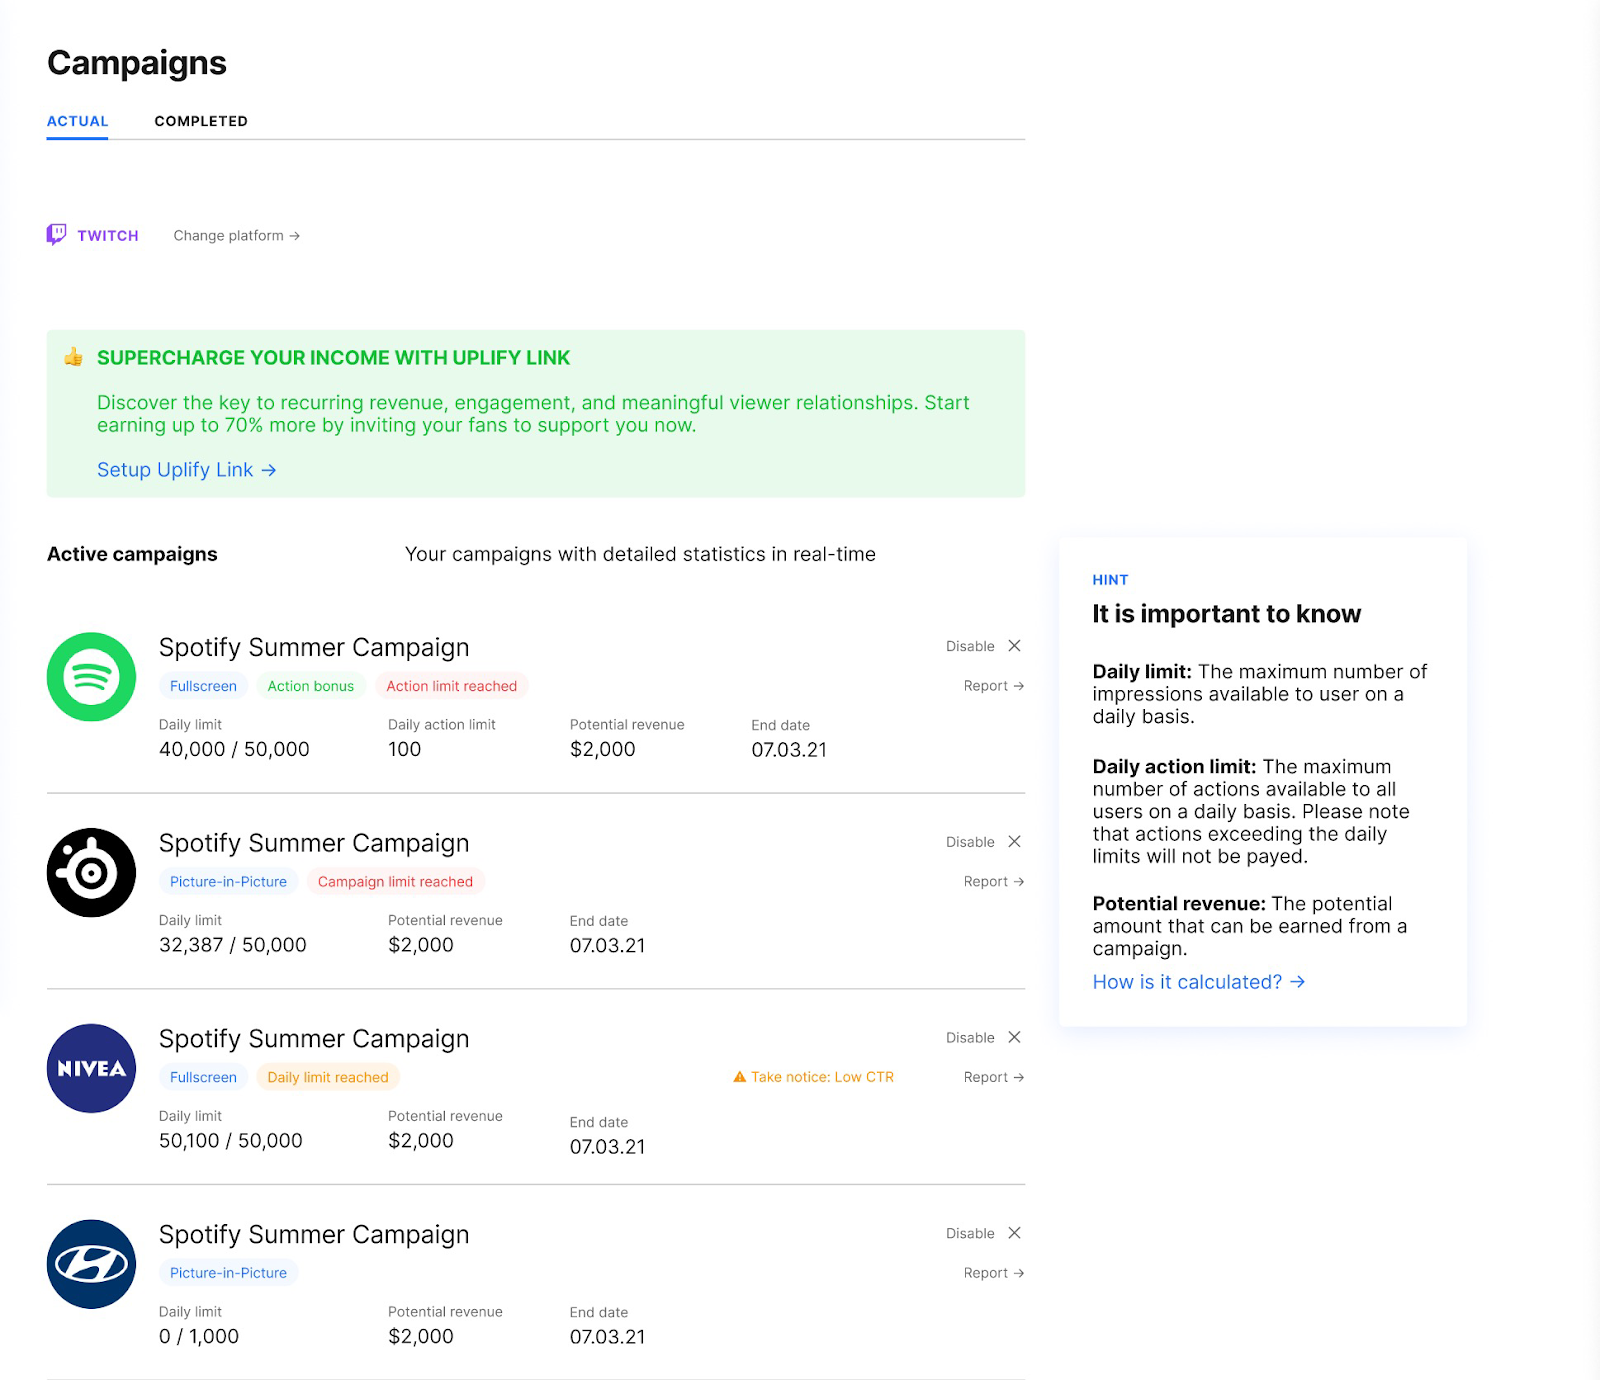1600x1380 pixels.
Task: Click the Daily limit reached badge
Action: click(x=328, y=1077)
